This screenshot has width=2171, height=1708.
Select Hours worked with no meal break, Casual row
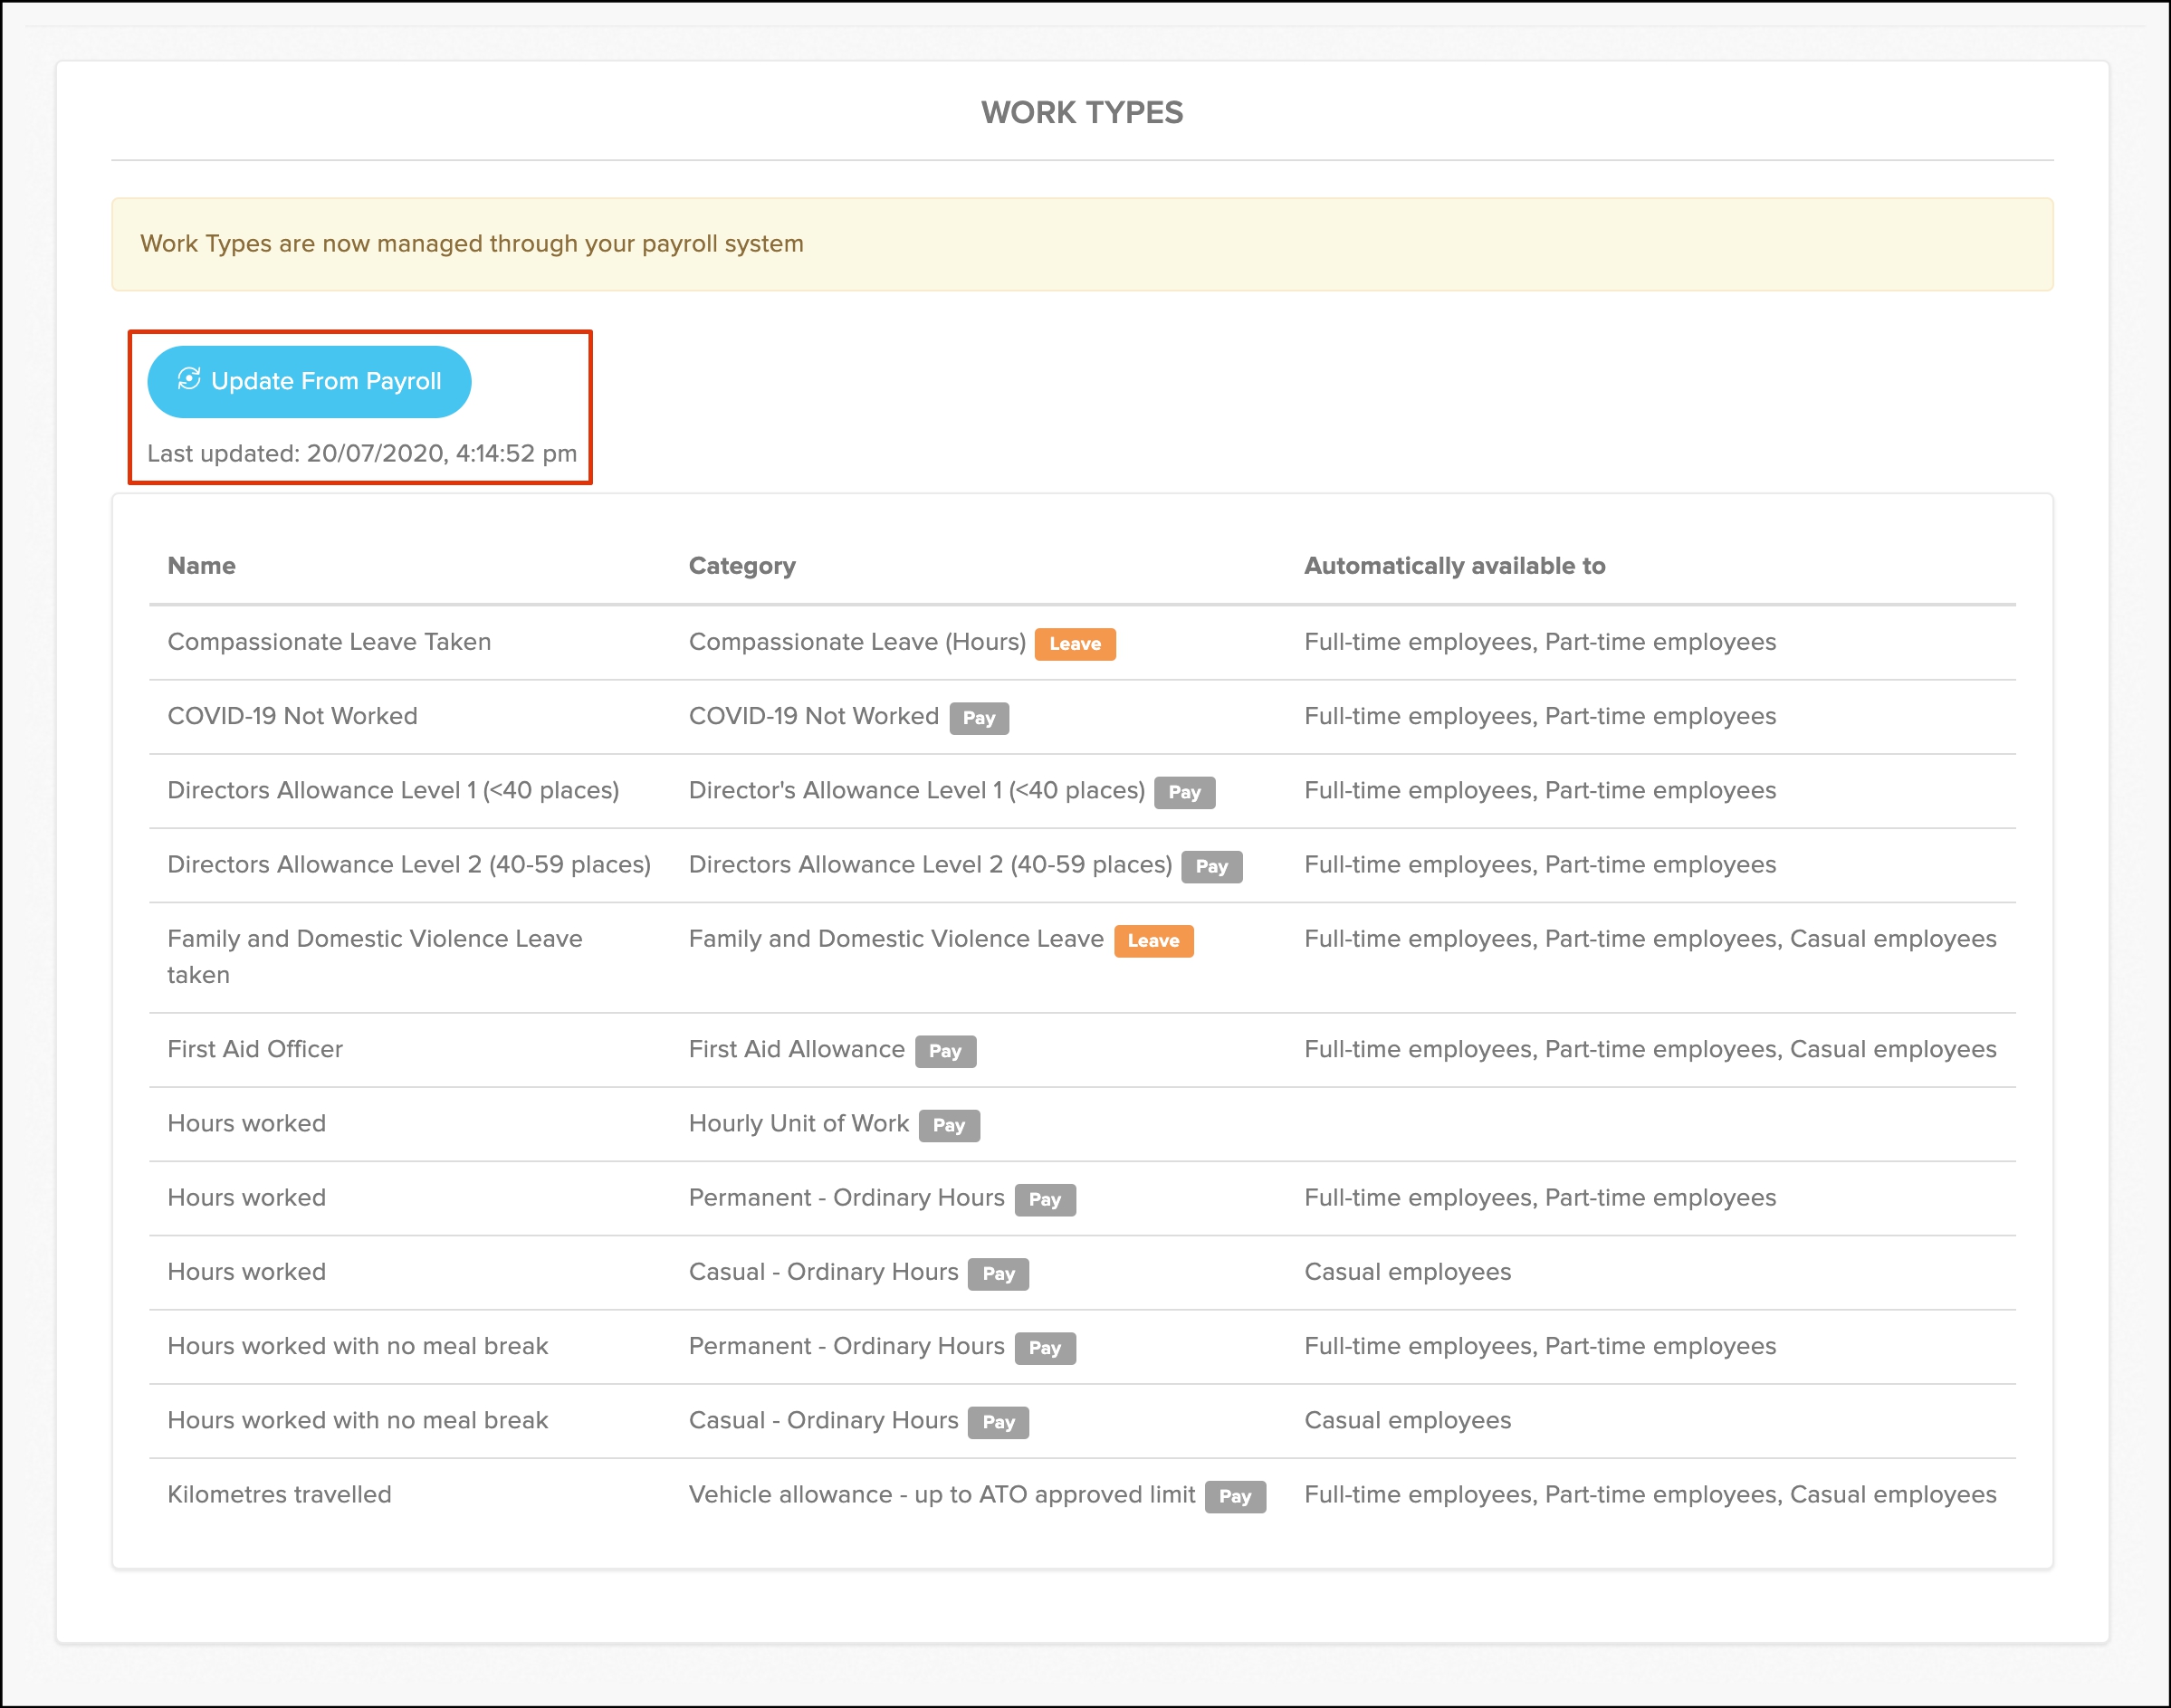coord(358,1420)
